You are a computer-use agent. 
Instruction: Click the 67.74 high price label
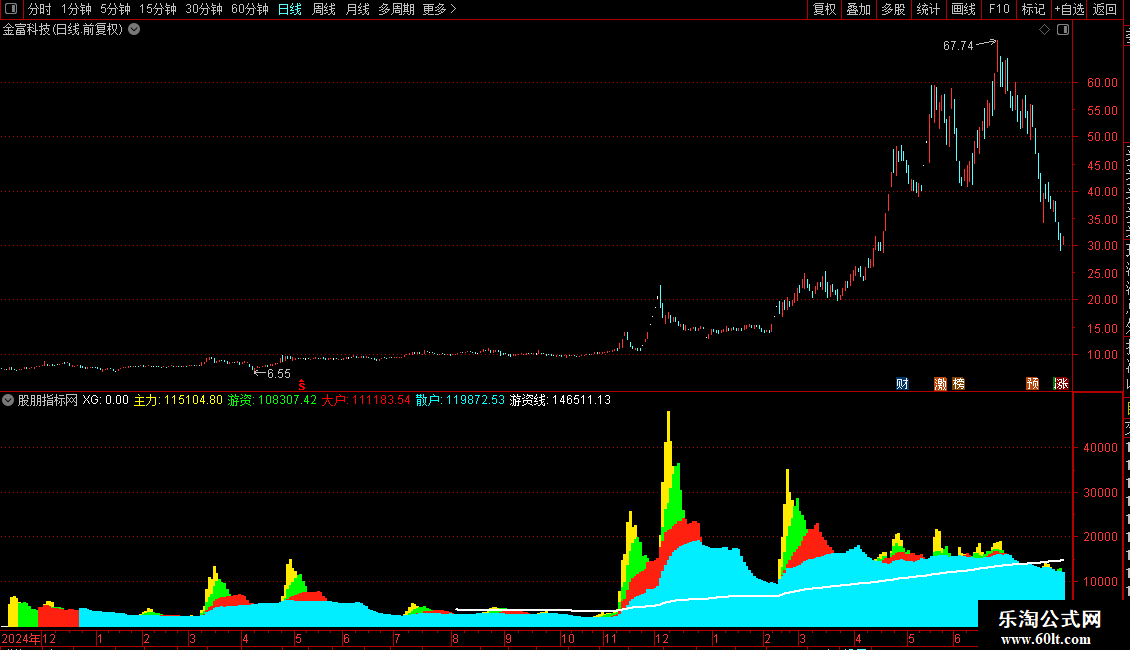pyautogui.click(x=958, y=46)
